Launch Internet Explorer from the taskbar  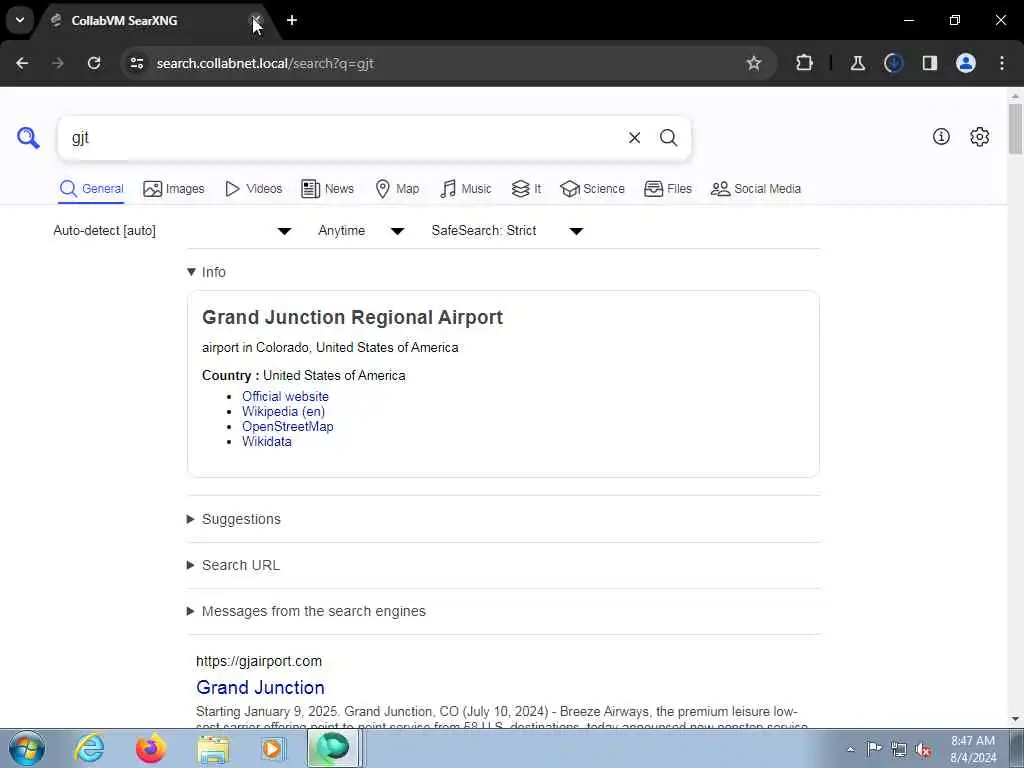pos(89,748)
